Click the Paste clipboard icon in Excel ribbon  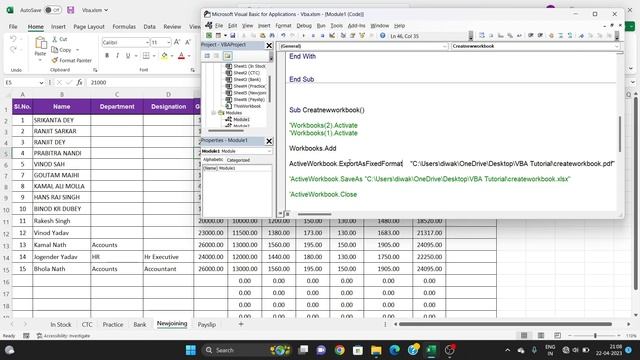[40, 42]
